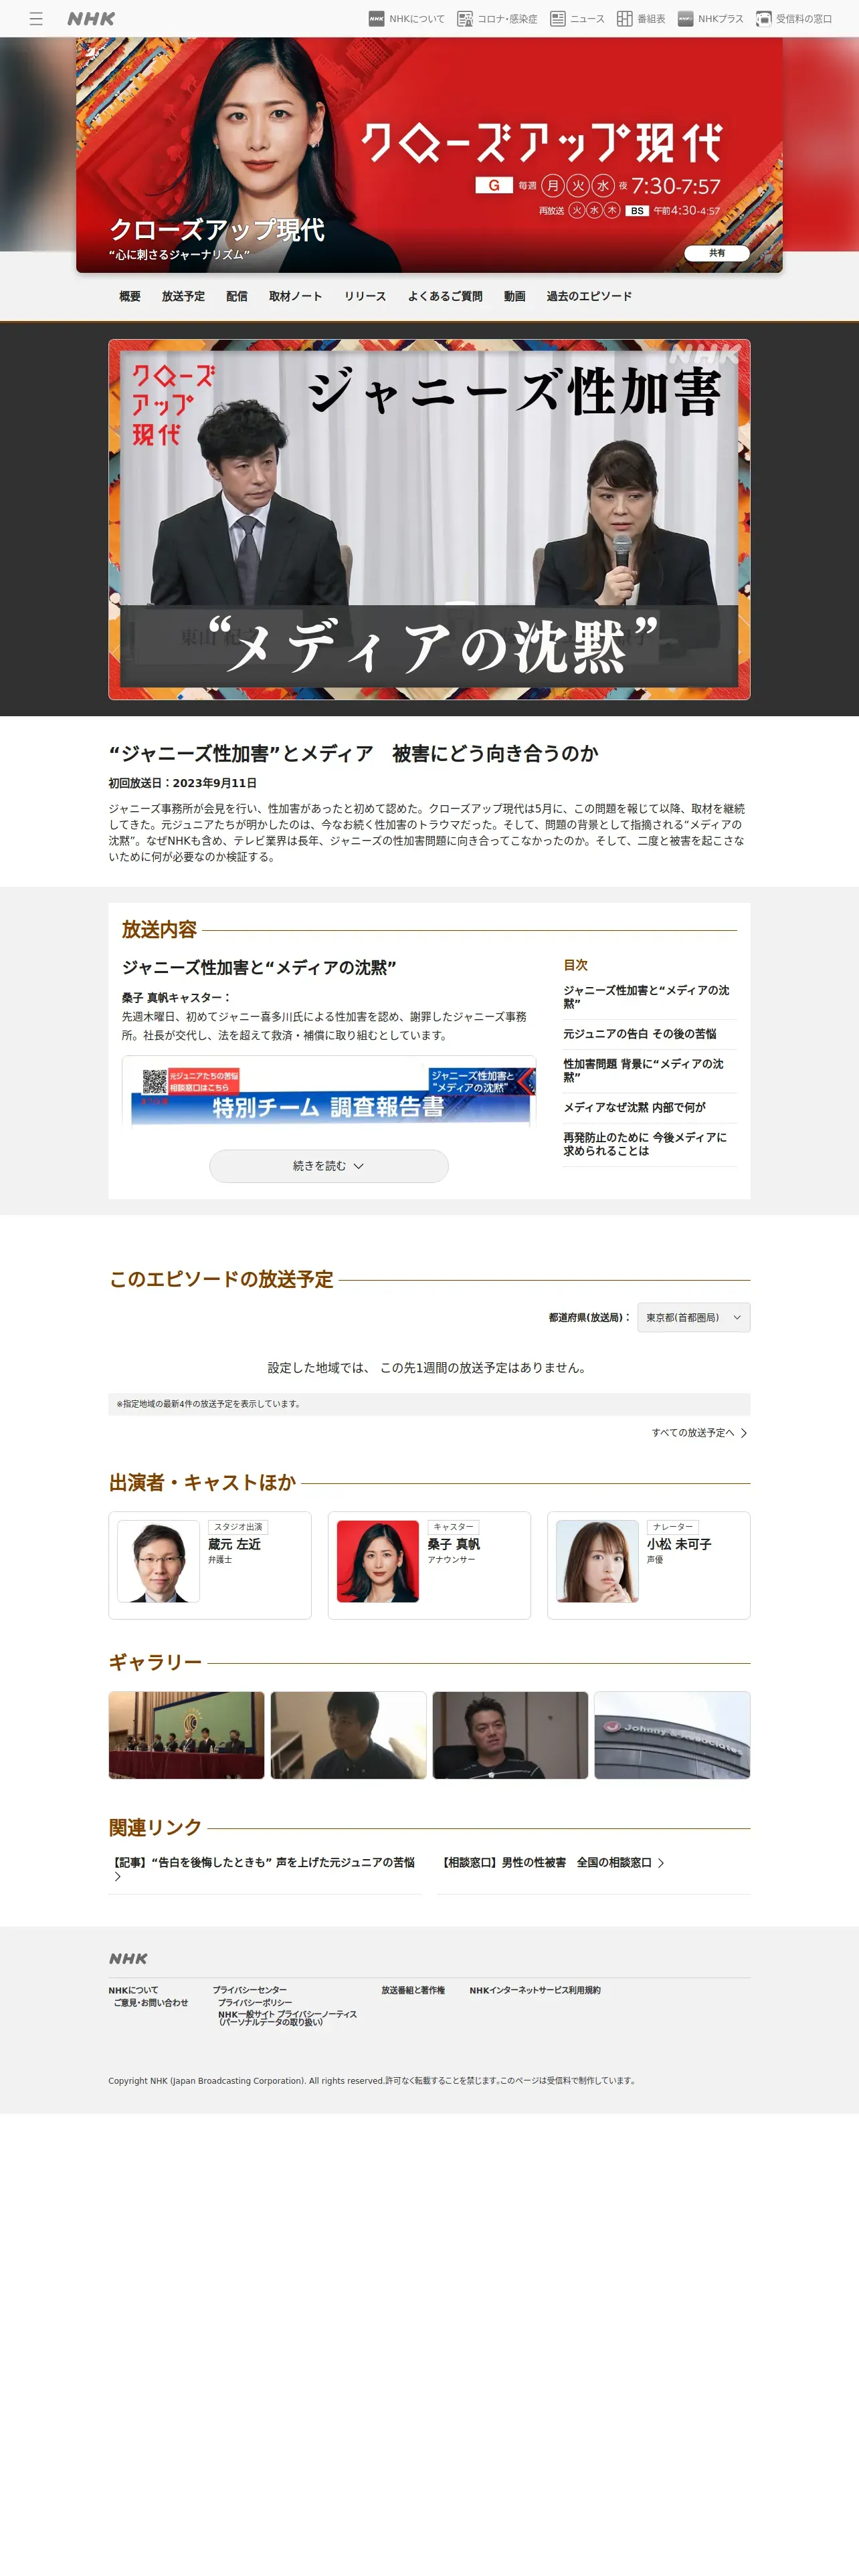Click the 特別チーム 調査報告書 article image

(329, 1094)
